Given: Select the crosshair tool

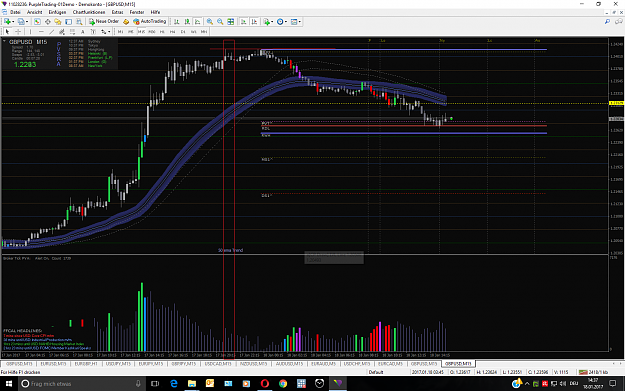Looking at the screenshot, I should pos(18,31).
